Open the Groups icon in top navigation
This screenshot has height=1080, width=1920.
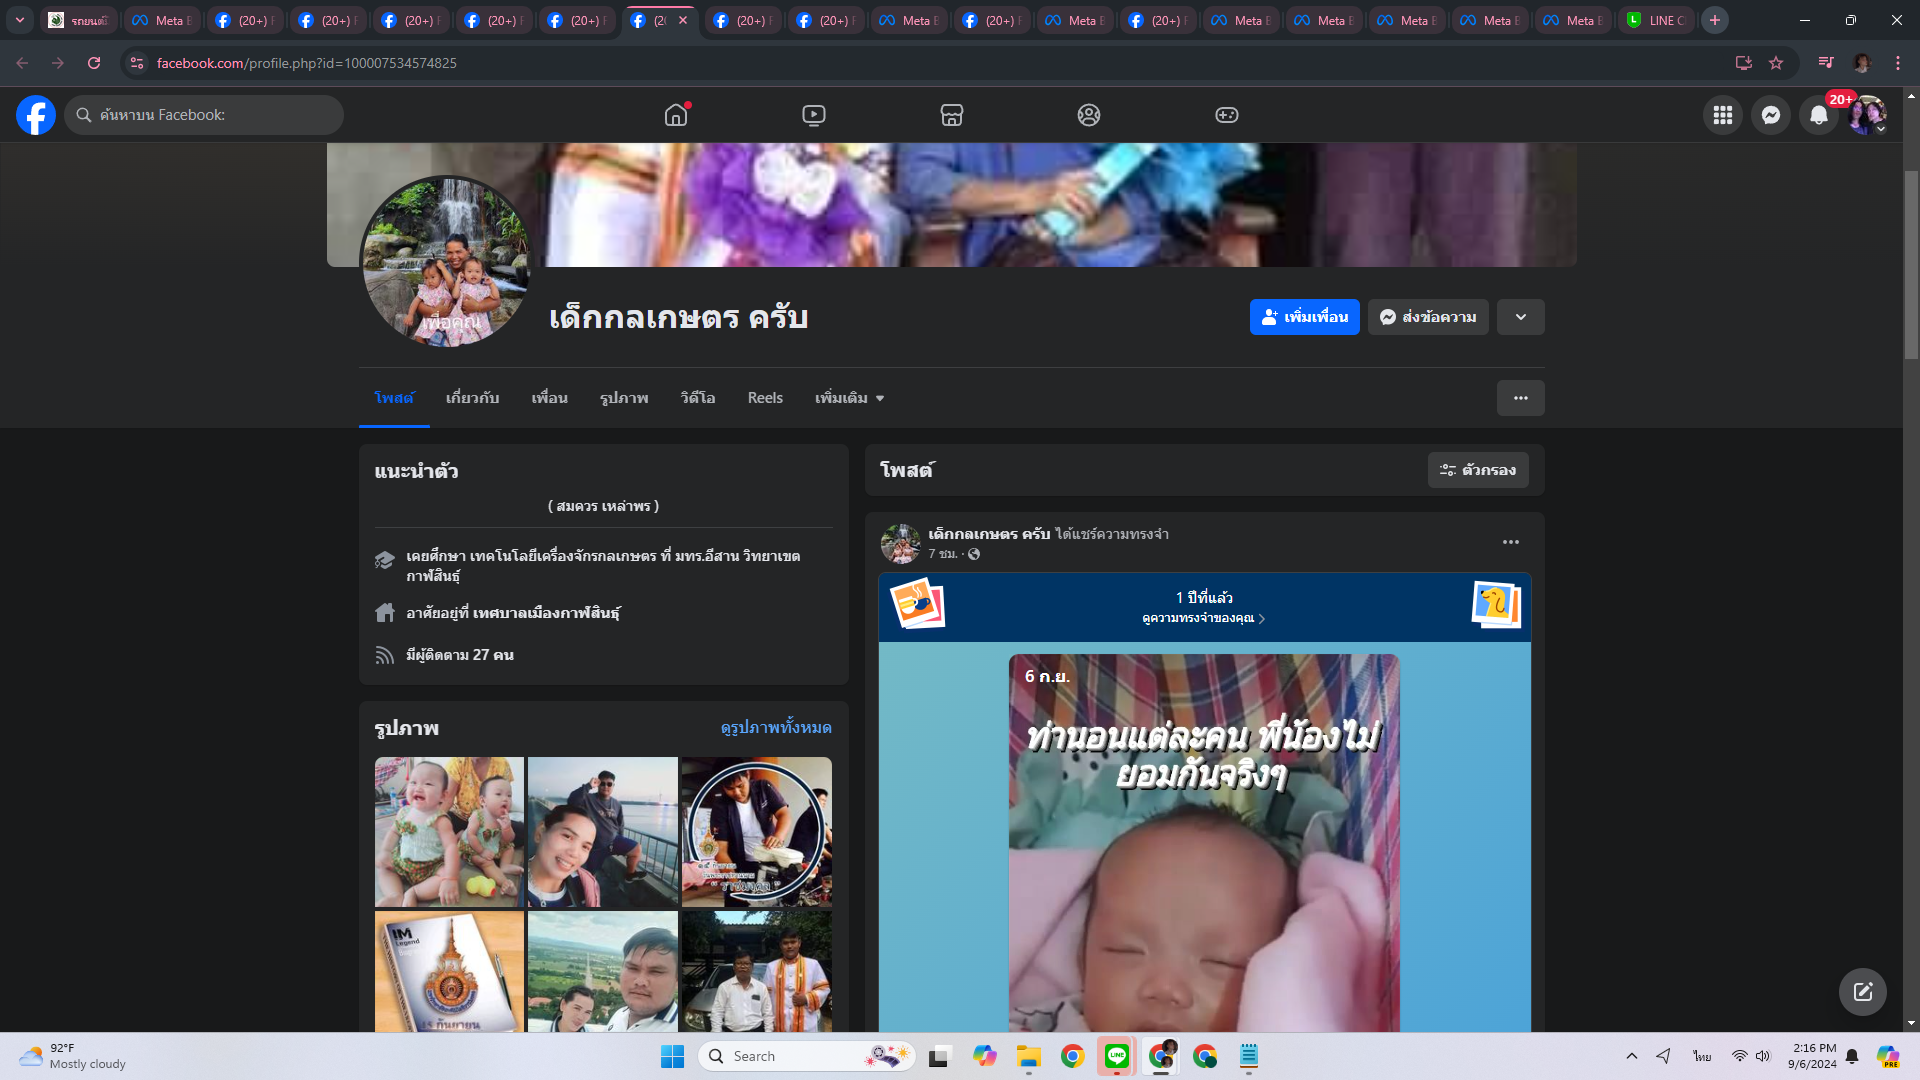click(x=1089, y=115)
